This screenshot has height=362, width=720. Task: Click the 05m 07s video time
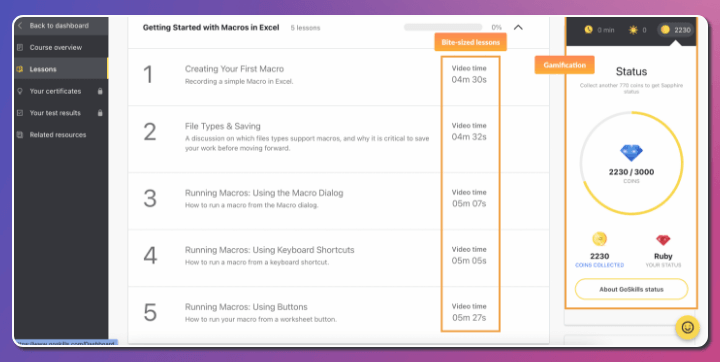[469, 204]
